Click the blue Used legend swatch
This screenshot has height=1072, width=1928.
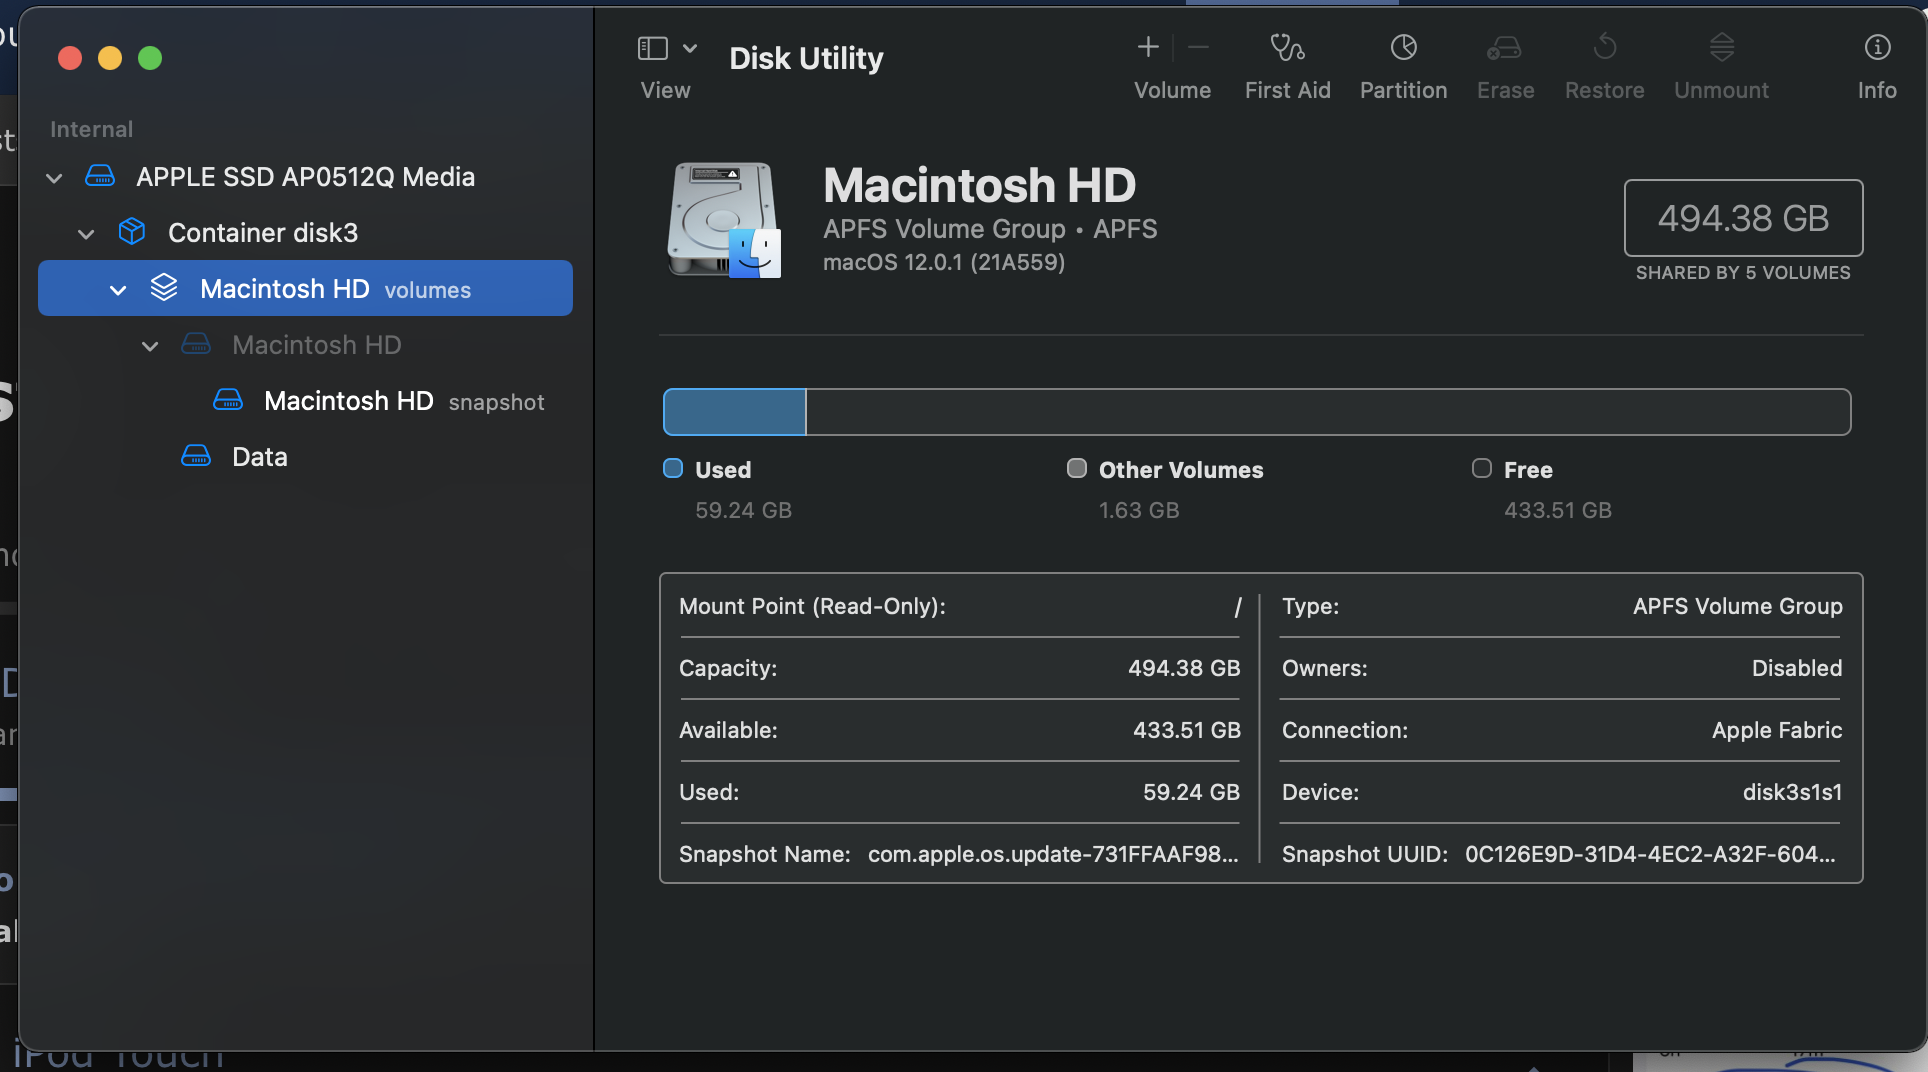pos(673,469)
